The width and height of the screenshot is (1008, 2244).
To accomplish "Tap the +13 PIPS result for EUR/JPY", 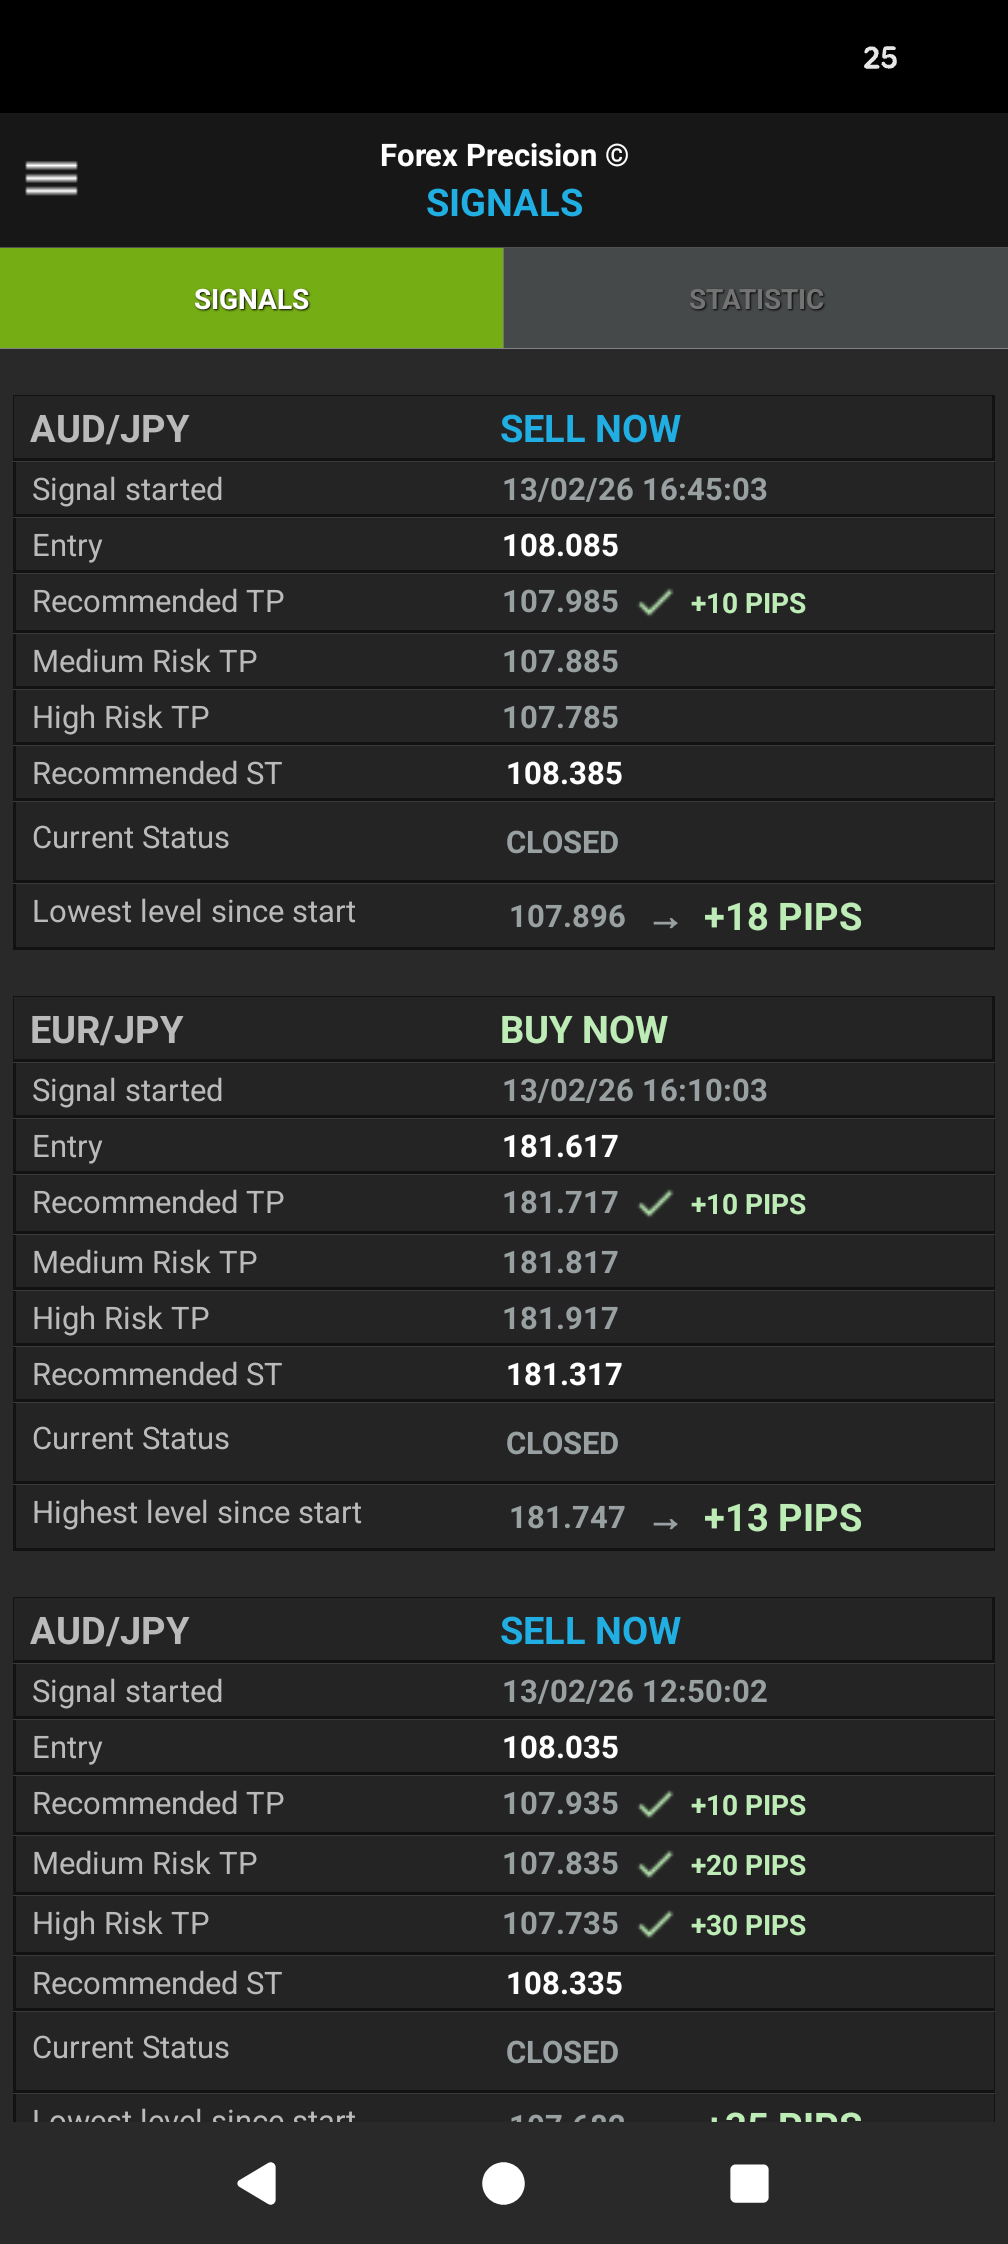I will point(783,1518).
